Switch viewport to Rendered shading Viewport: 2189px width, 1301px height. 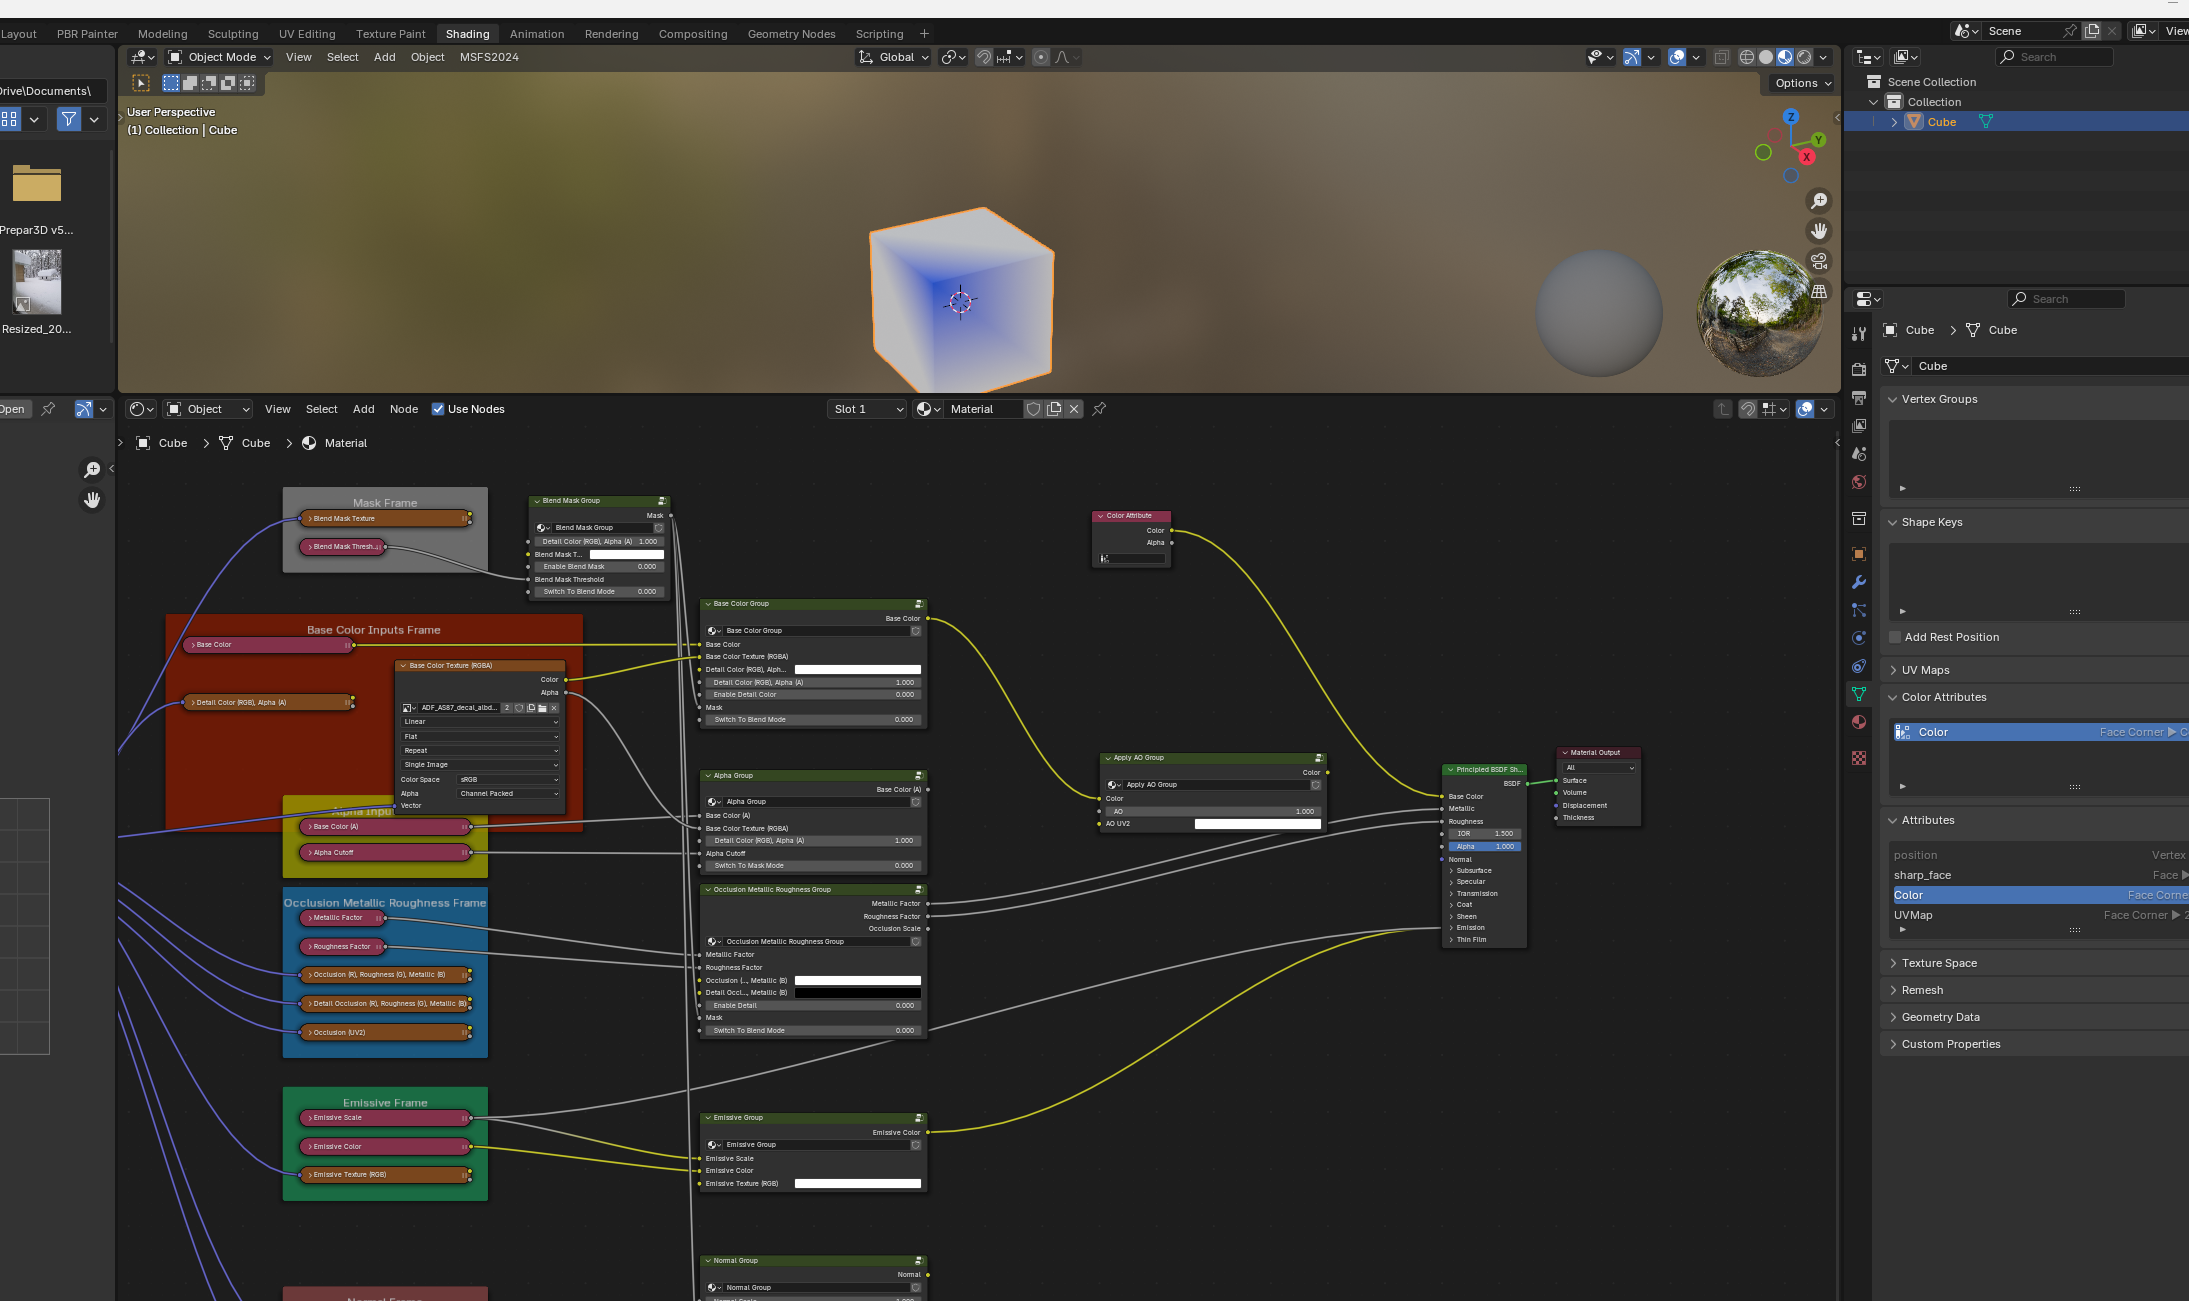(x=1804, y=57)
